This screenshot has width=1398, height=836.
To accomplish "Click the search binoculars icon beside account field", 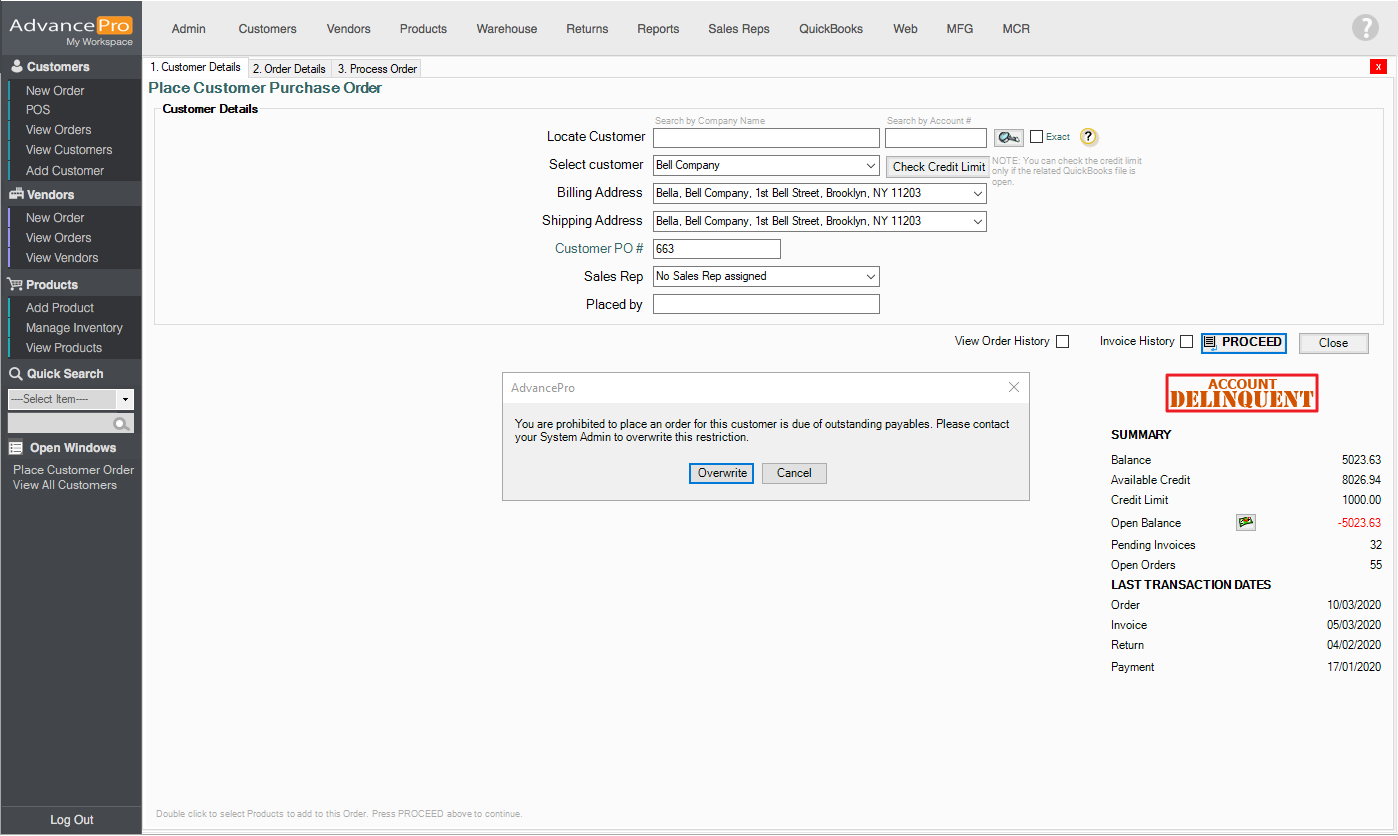I will tap(1008, 138).
